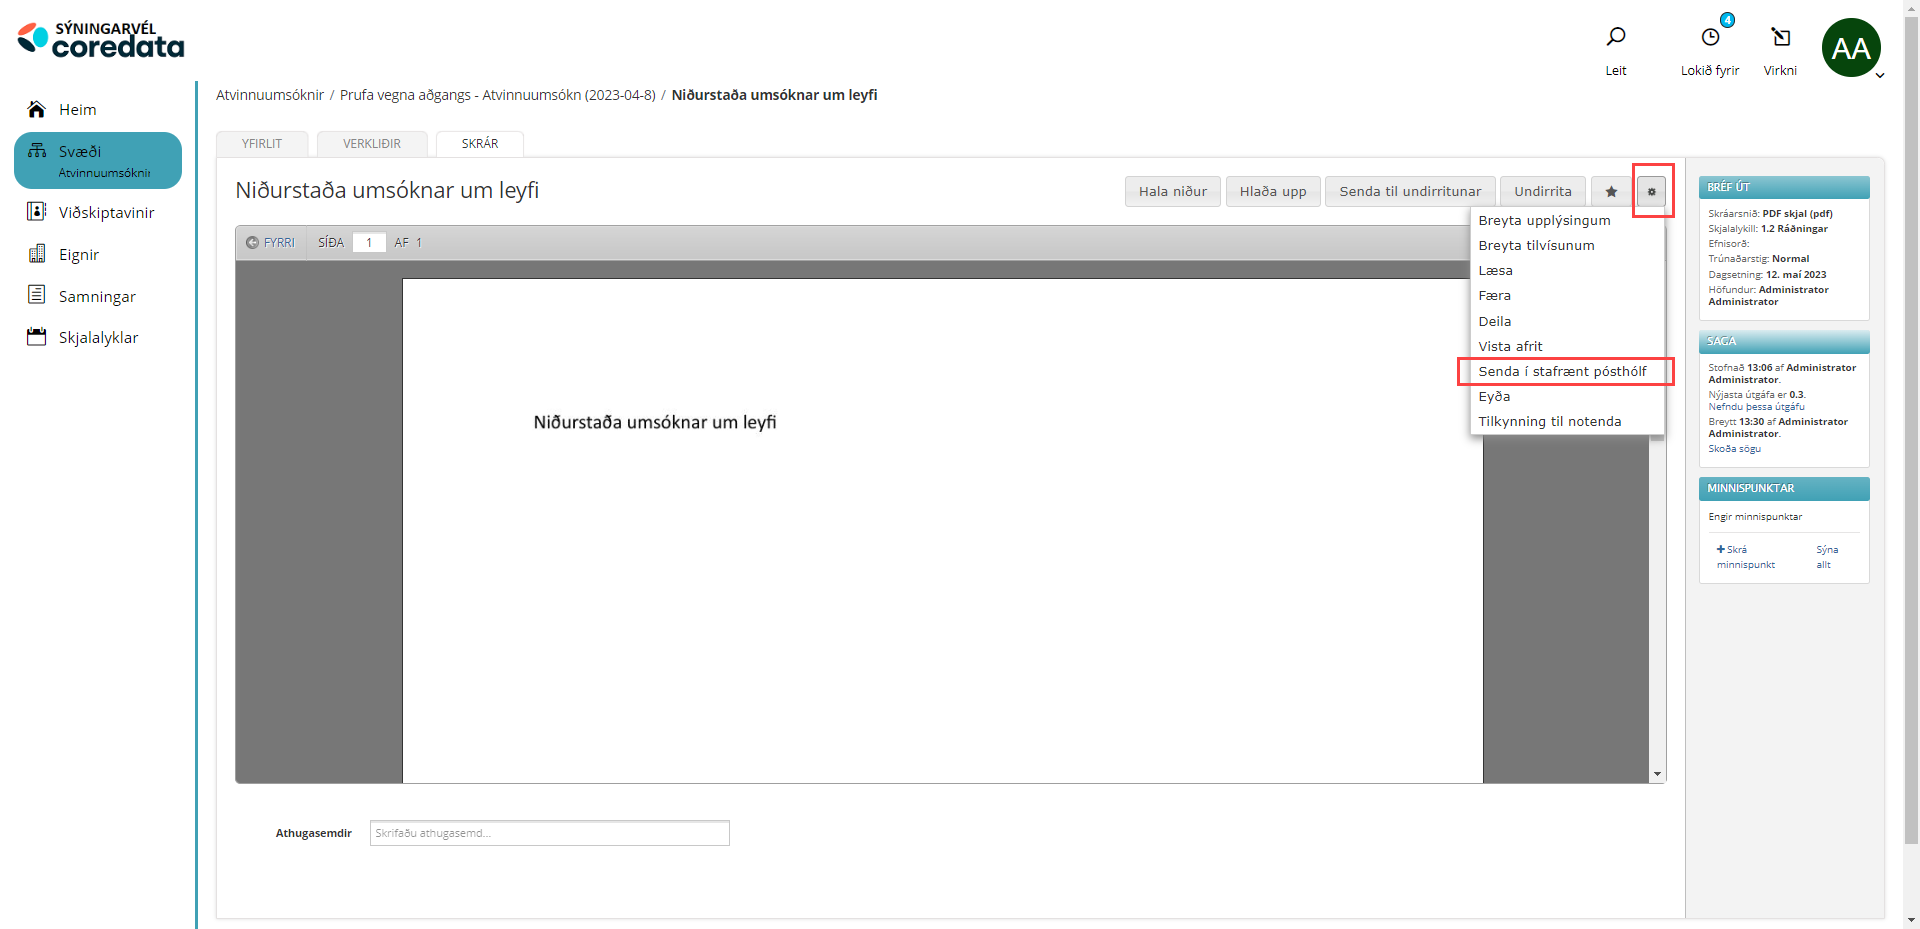The image size is (1920, 929).
Task: Go to Heim in the sidebar
Action: point(77,110)
